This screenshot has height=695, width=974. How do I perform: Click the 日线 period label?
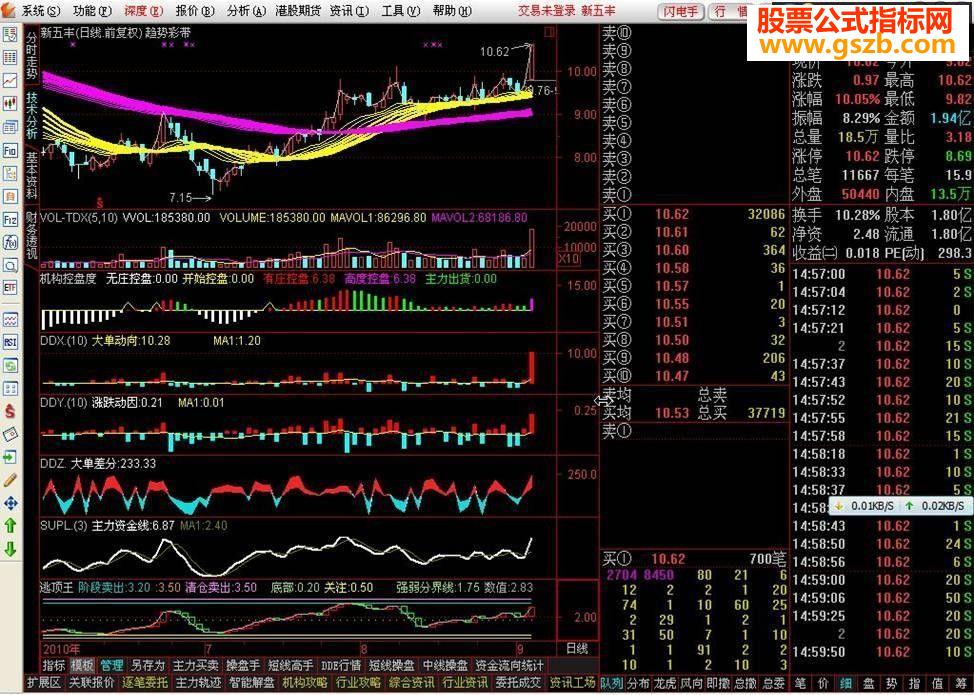[x=577, y=648]
